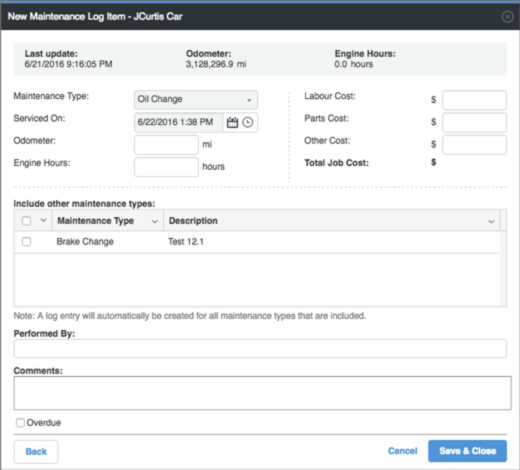Click the Odometer mileage input field
This screenshot has height=470, width=520.
tap(166, 145)
